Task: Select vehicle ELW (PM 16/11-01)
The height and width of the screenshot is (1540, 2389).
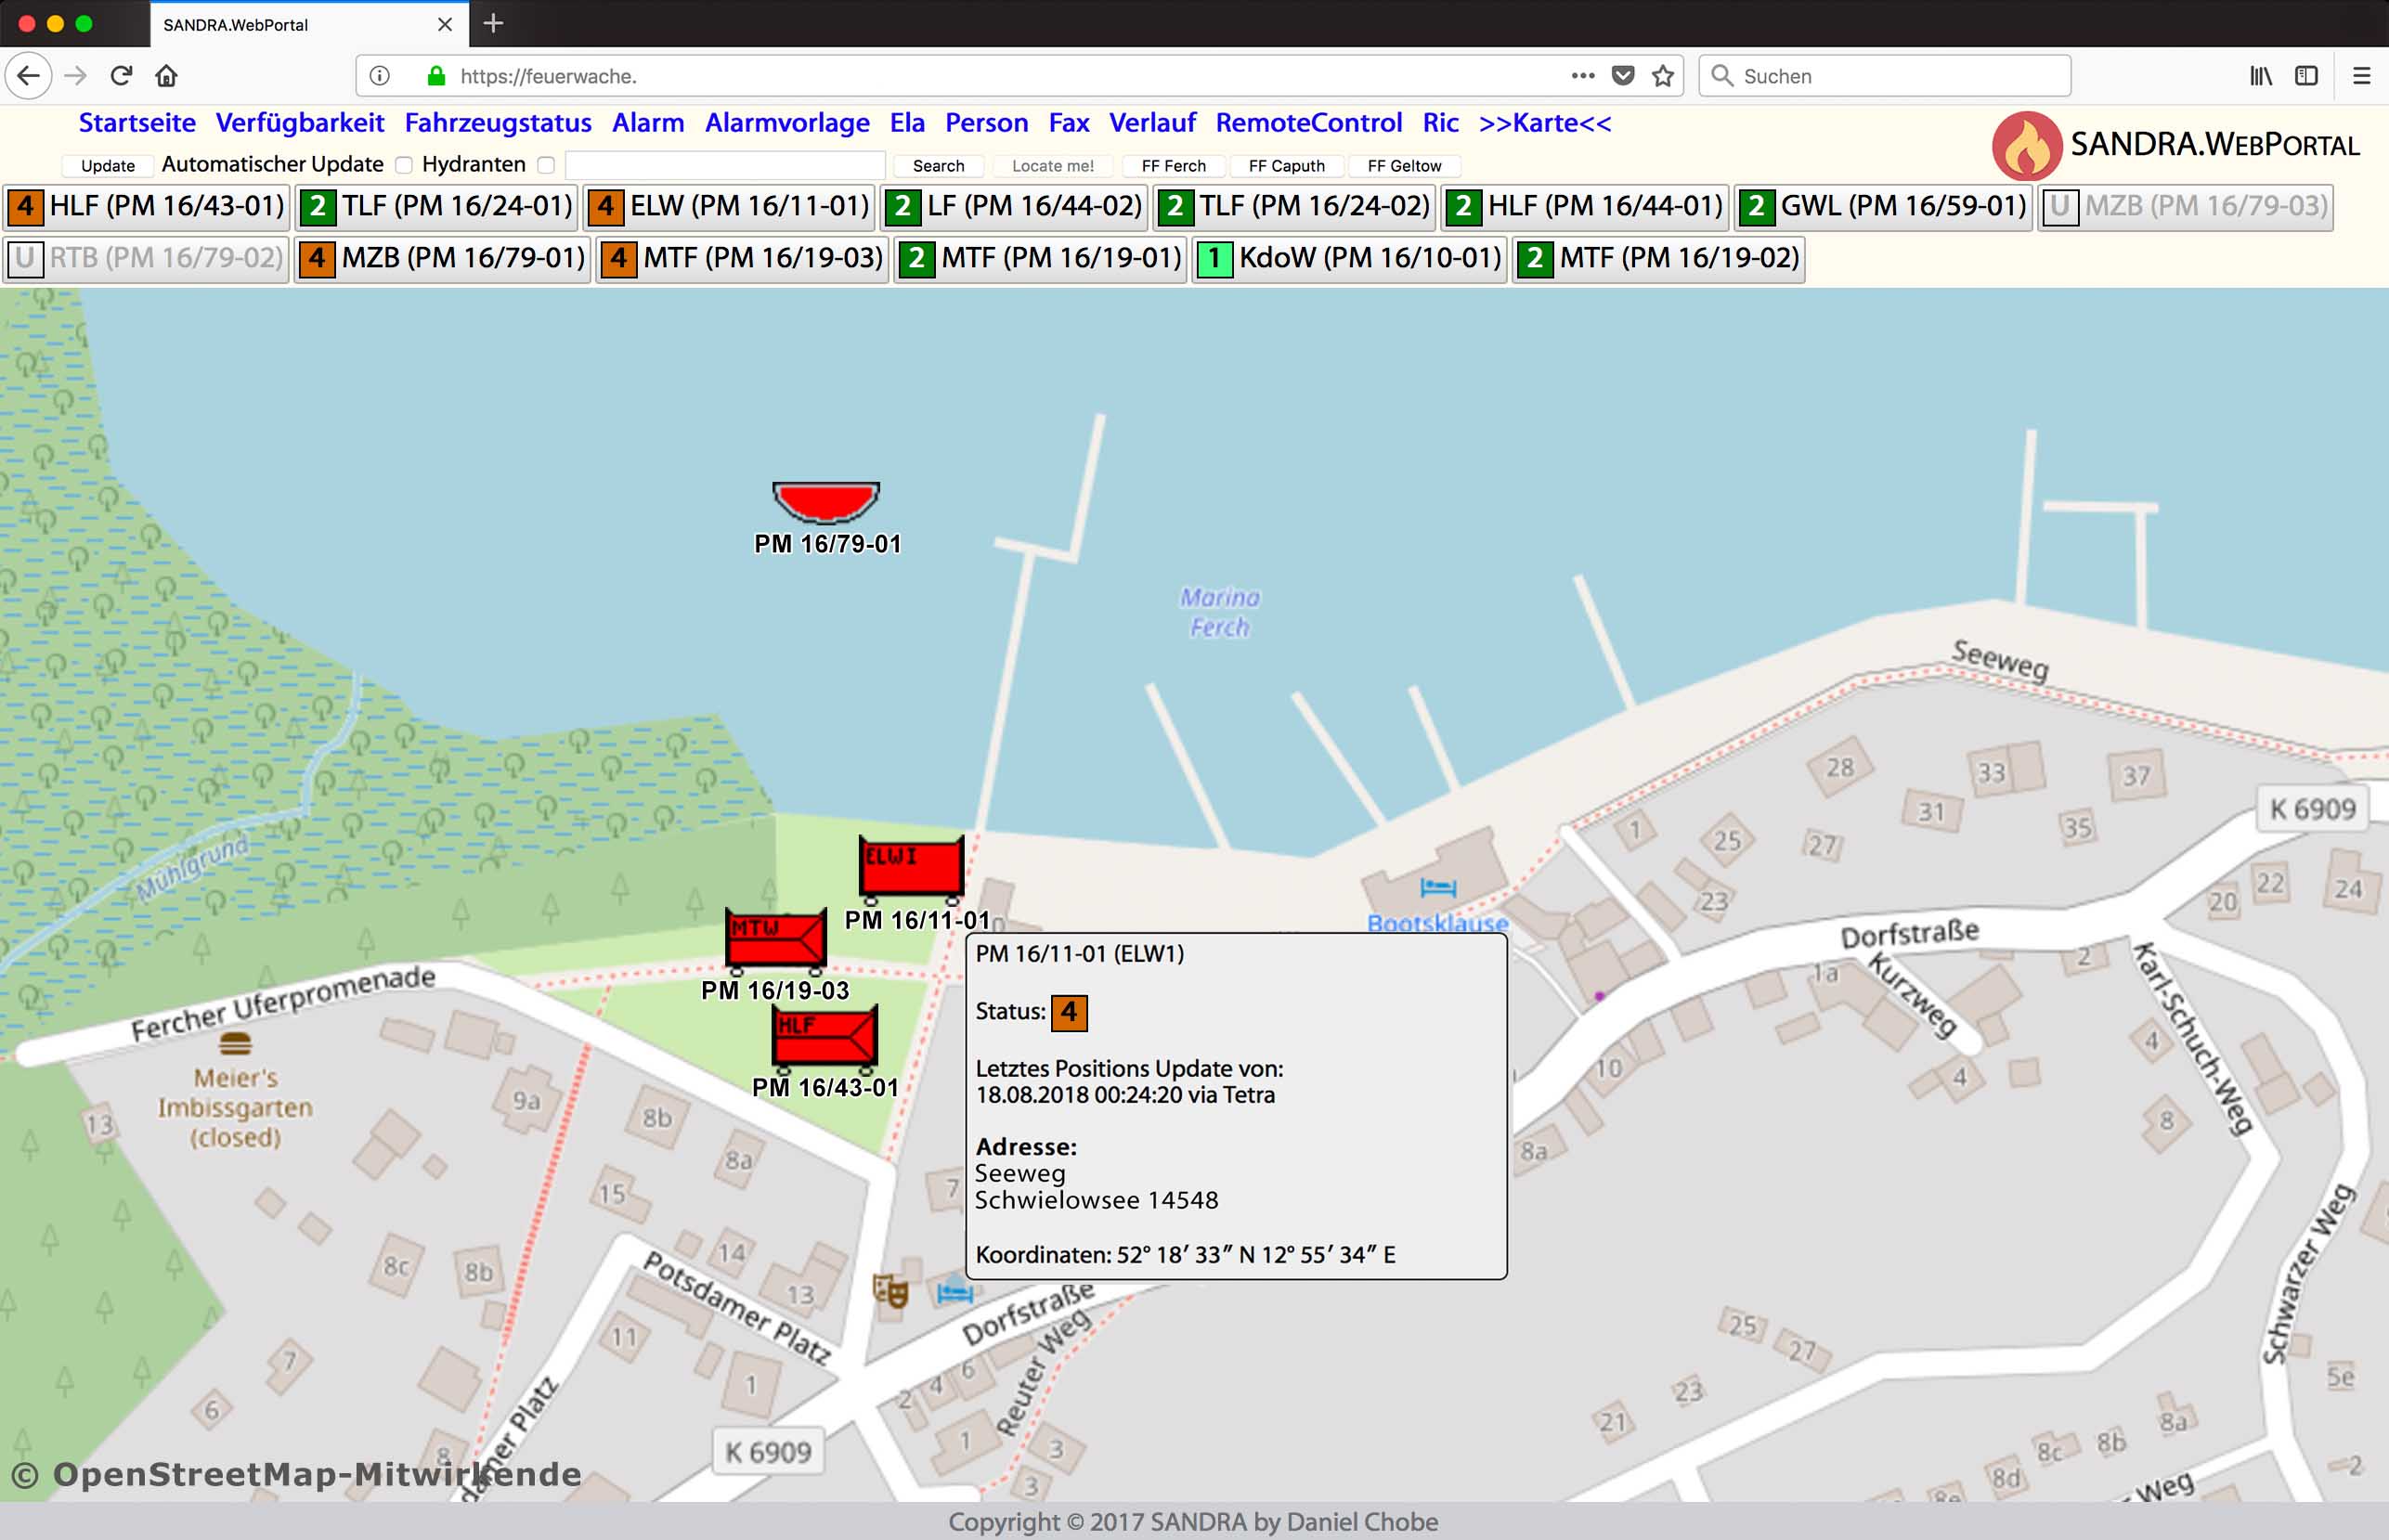Action: click(729, 206)
